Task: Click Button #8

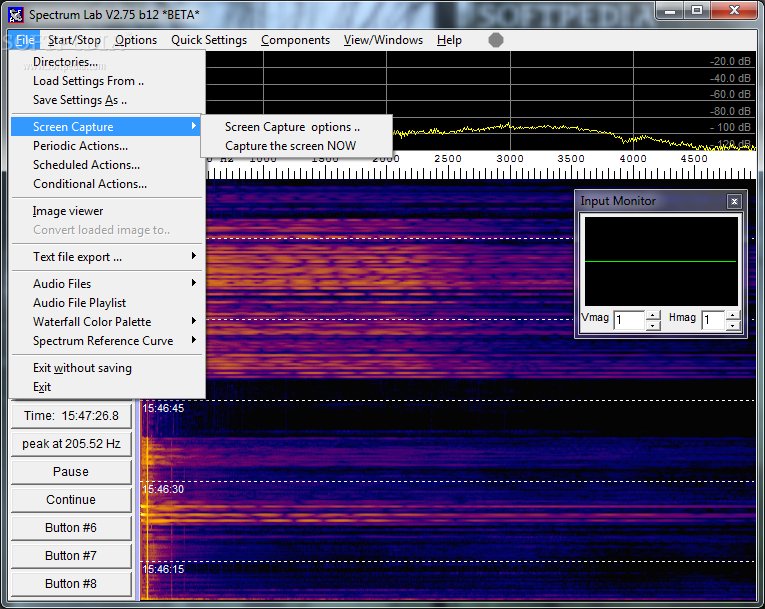Action: 71,584
